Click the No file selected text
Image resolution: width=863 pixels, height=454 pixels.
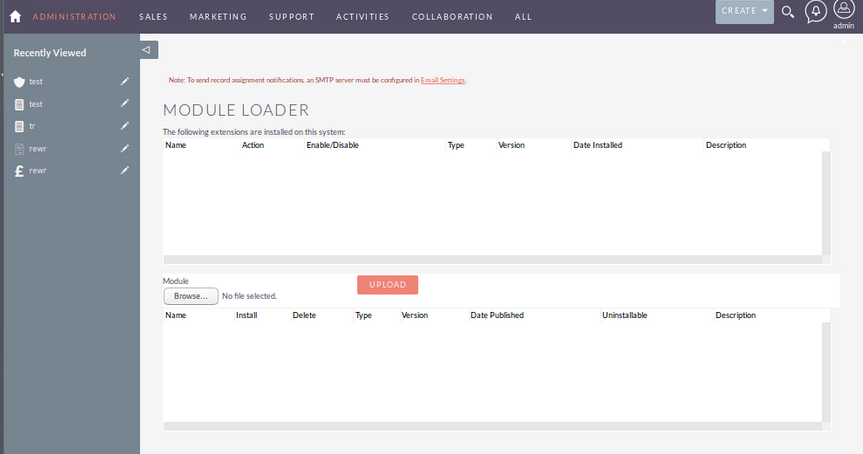click(x=249, y=296)
